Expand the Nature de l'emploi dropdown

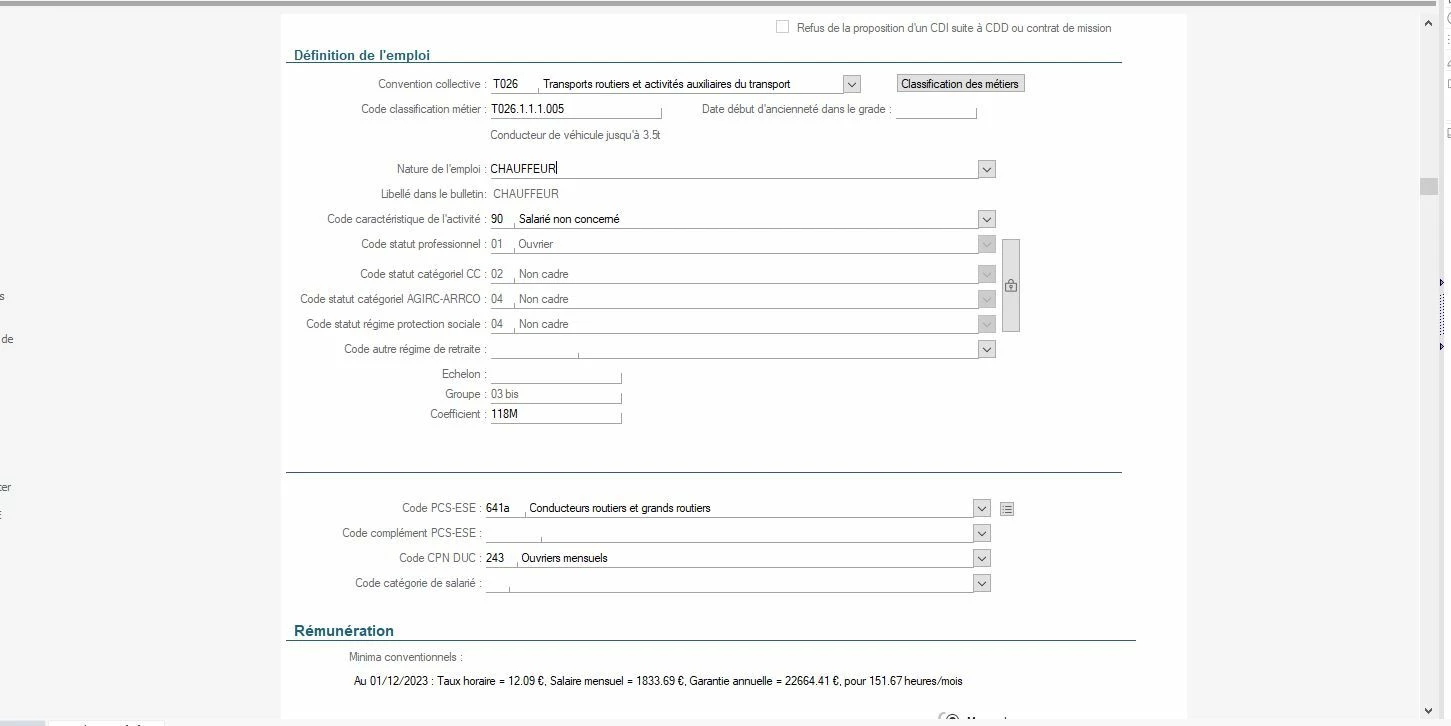[x=987, y=169]
